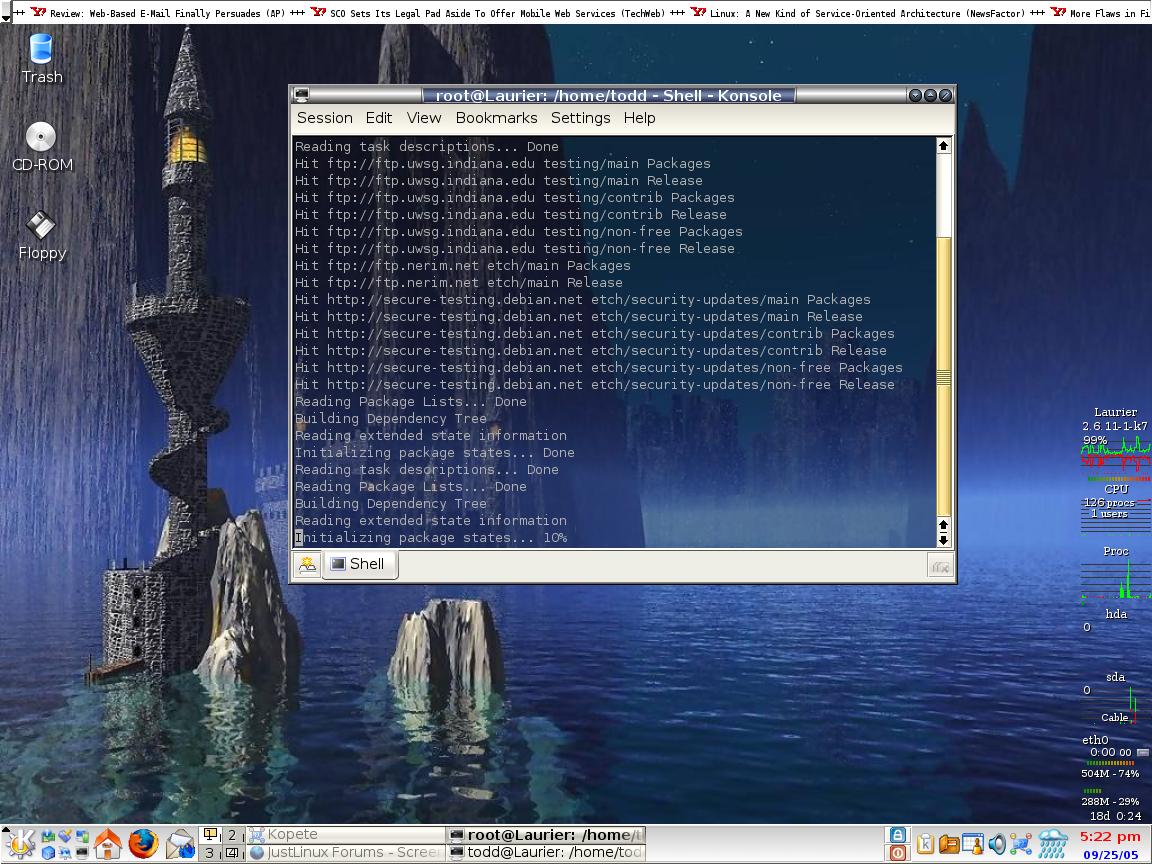This screenshot has height=864, width=1152.
Task: Click the news ticker headline about SCO
Action: [497, 13]
